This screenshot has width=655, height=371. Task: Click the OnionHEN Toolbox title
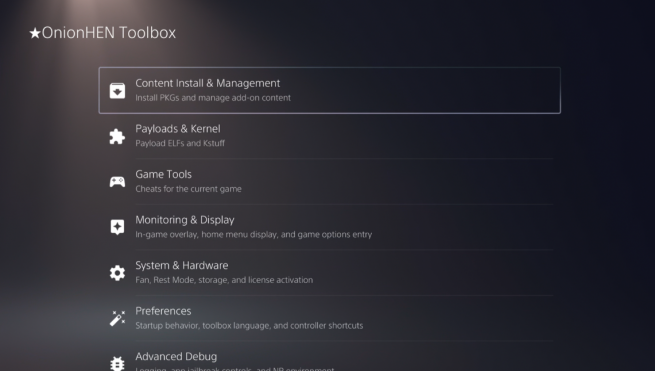coord(103,33)
